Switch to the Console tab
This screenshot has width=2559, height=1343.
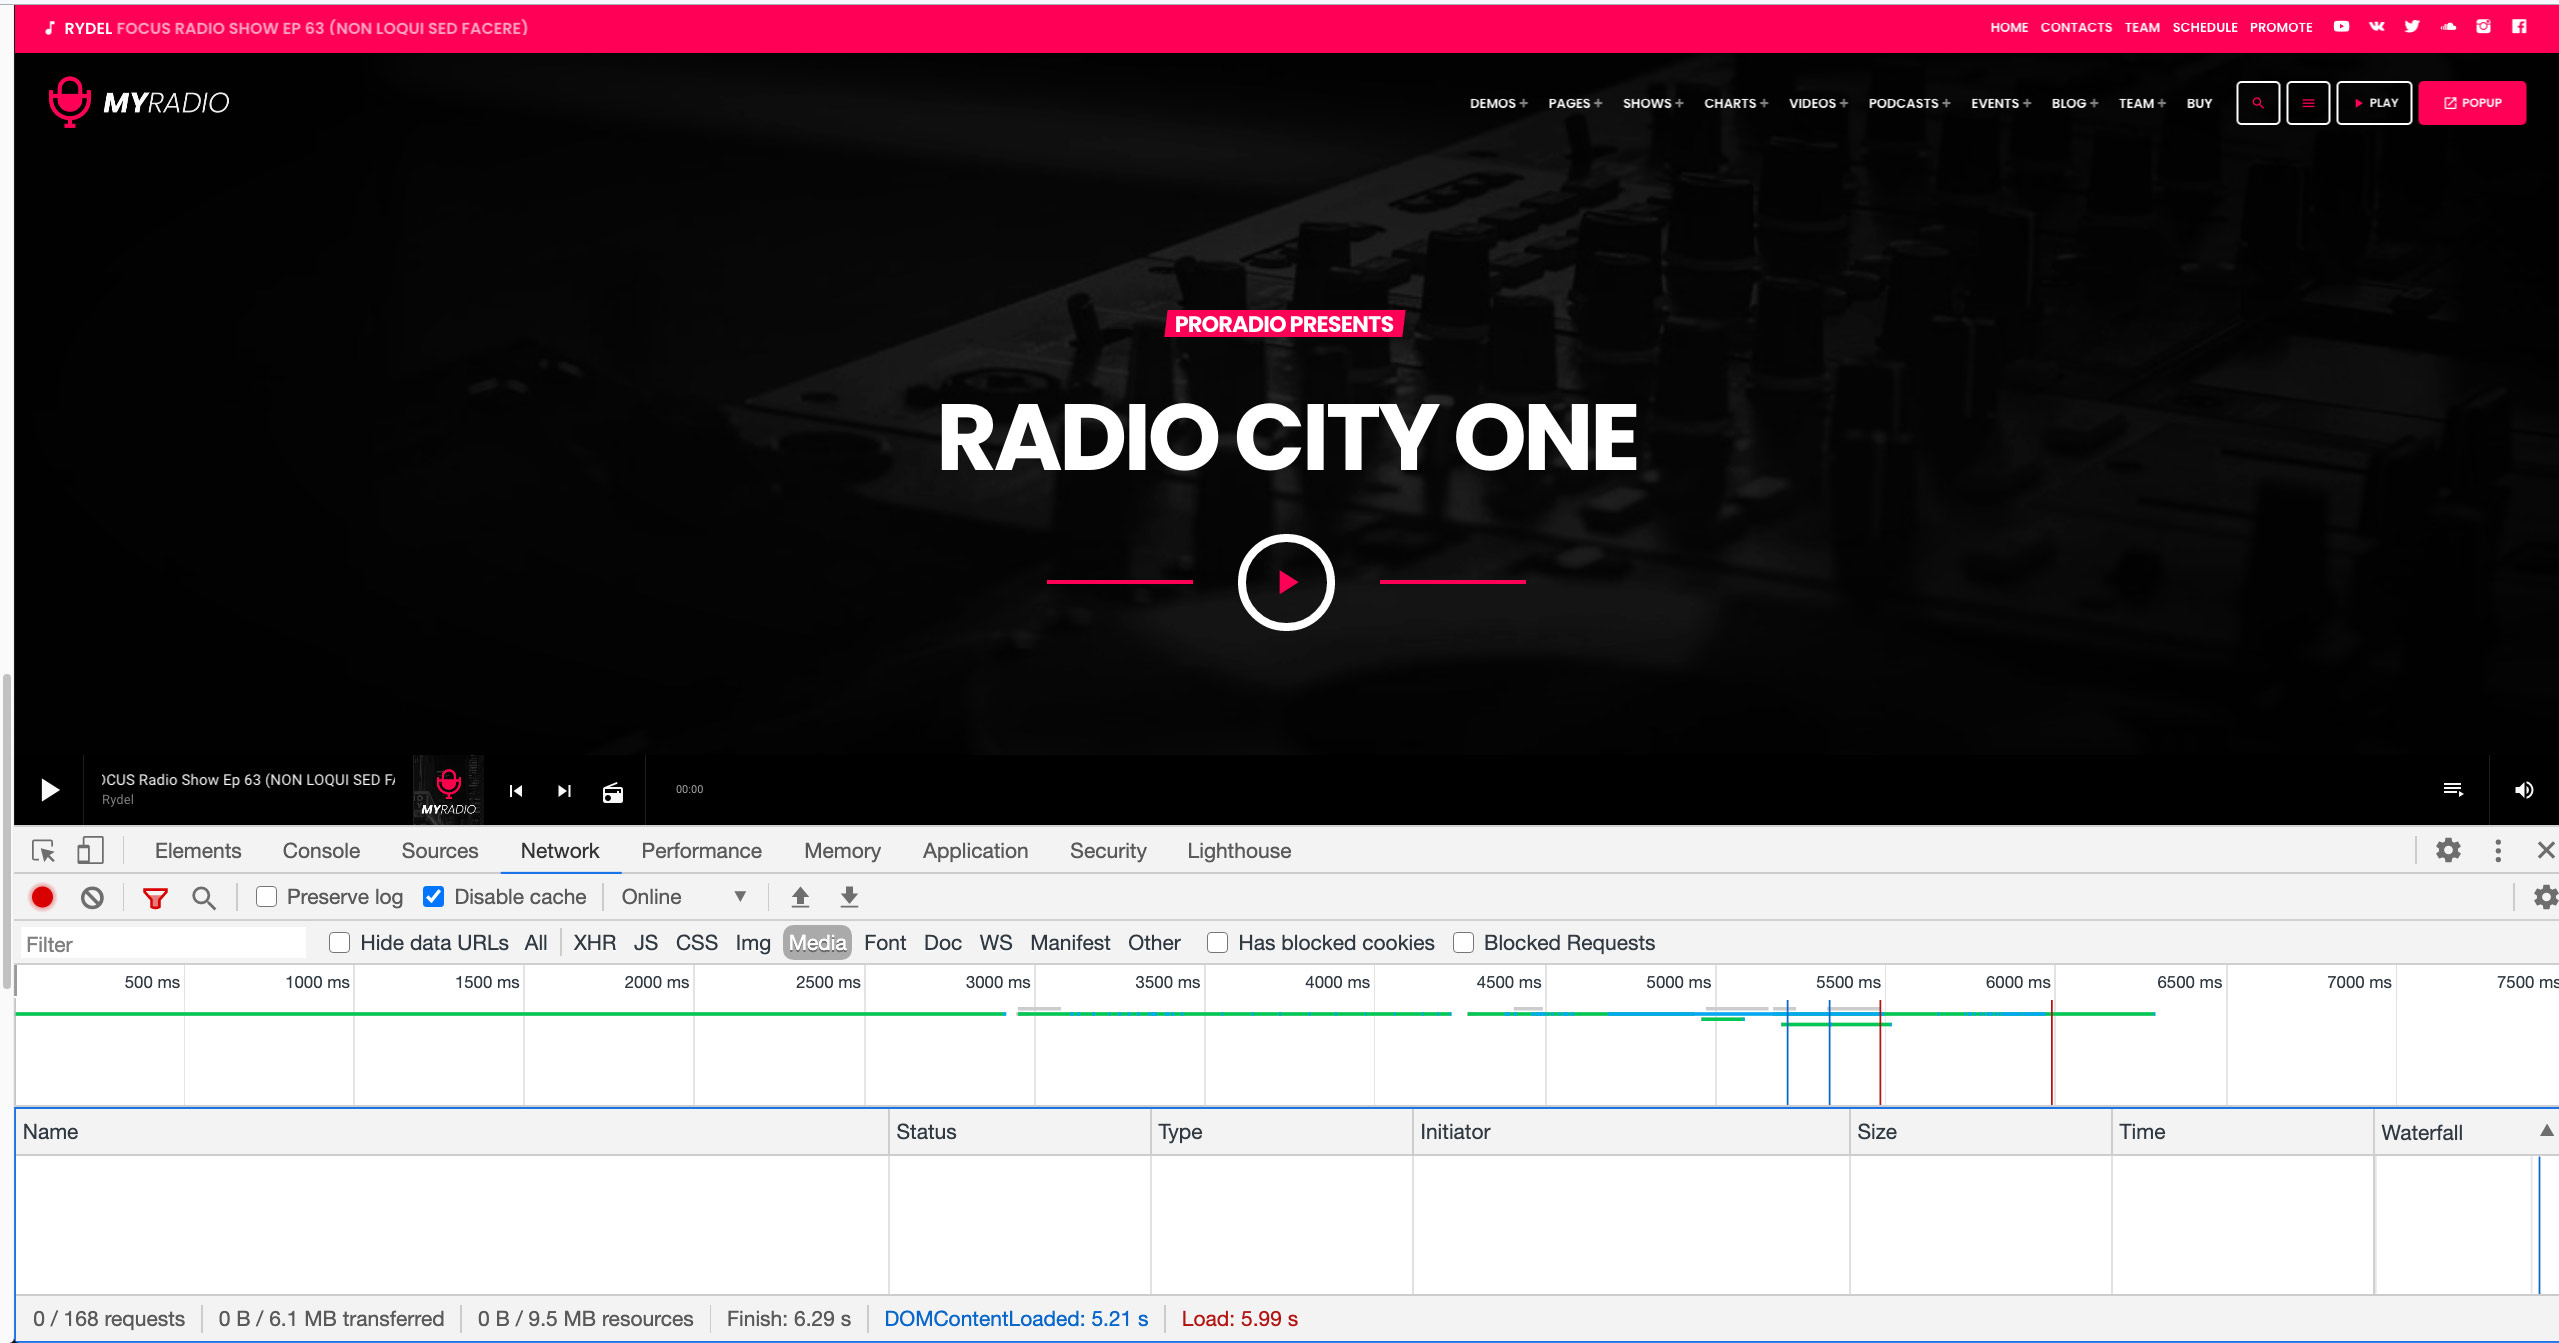[x=321, y=850]
